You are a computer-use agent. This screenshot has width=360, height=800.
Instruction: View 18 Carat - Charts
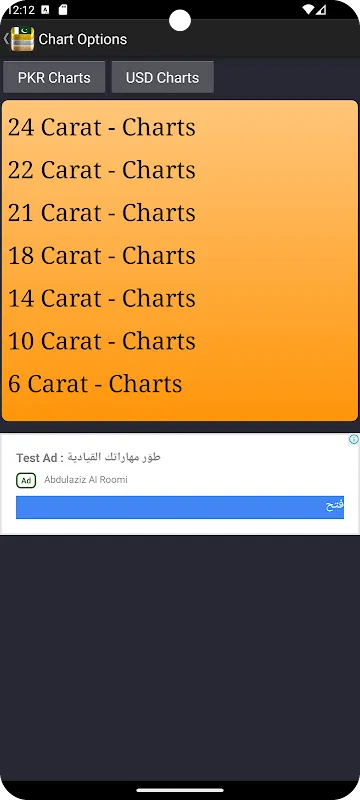(x=101, y=256)
